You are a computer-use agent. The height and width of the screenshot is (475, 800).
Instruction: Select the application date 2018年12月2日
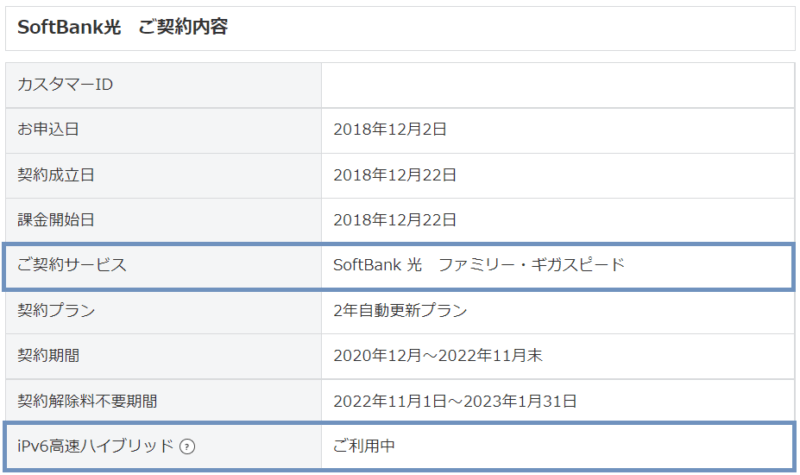[390, 130]
